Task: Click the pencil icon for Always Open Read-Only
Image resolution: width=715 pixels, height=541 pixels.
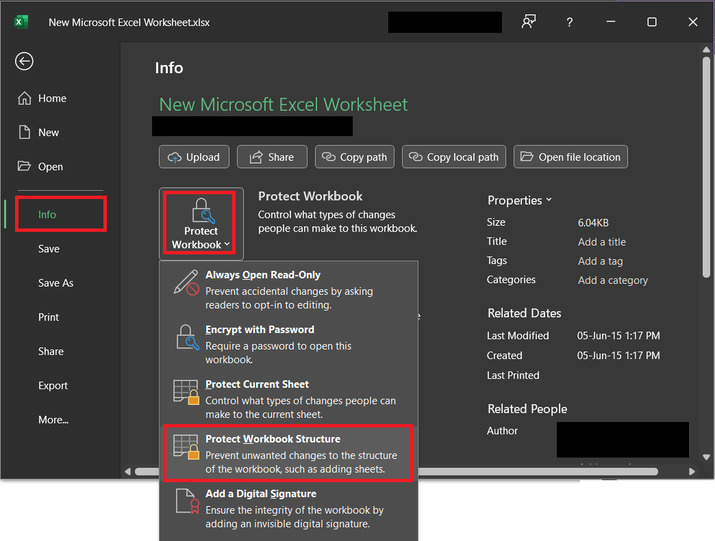Action: pos(186,282)
